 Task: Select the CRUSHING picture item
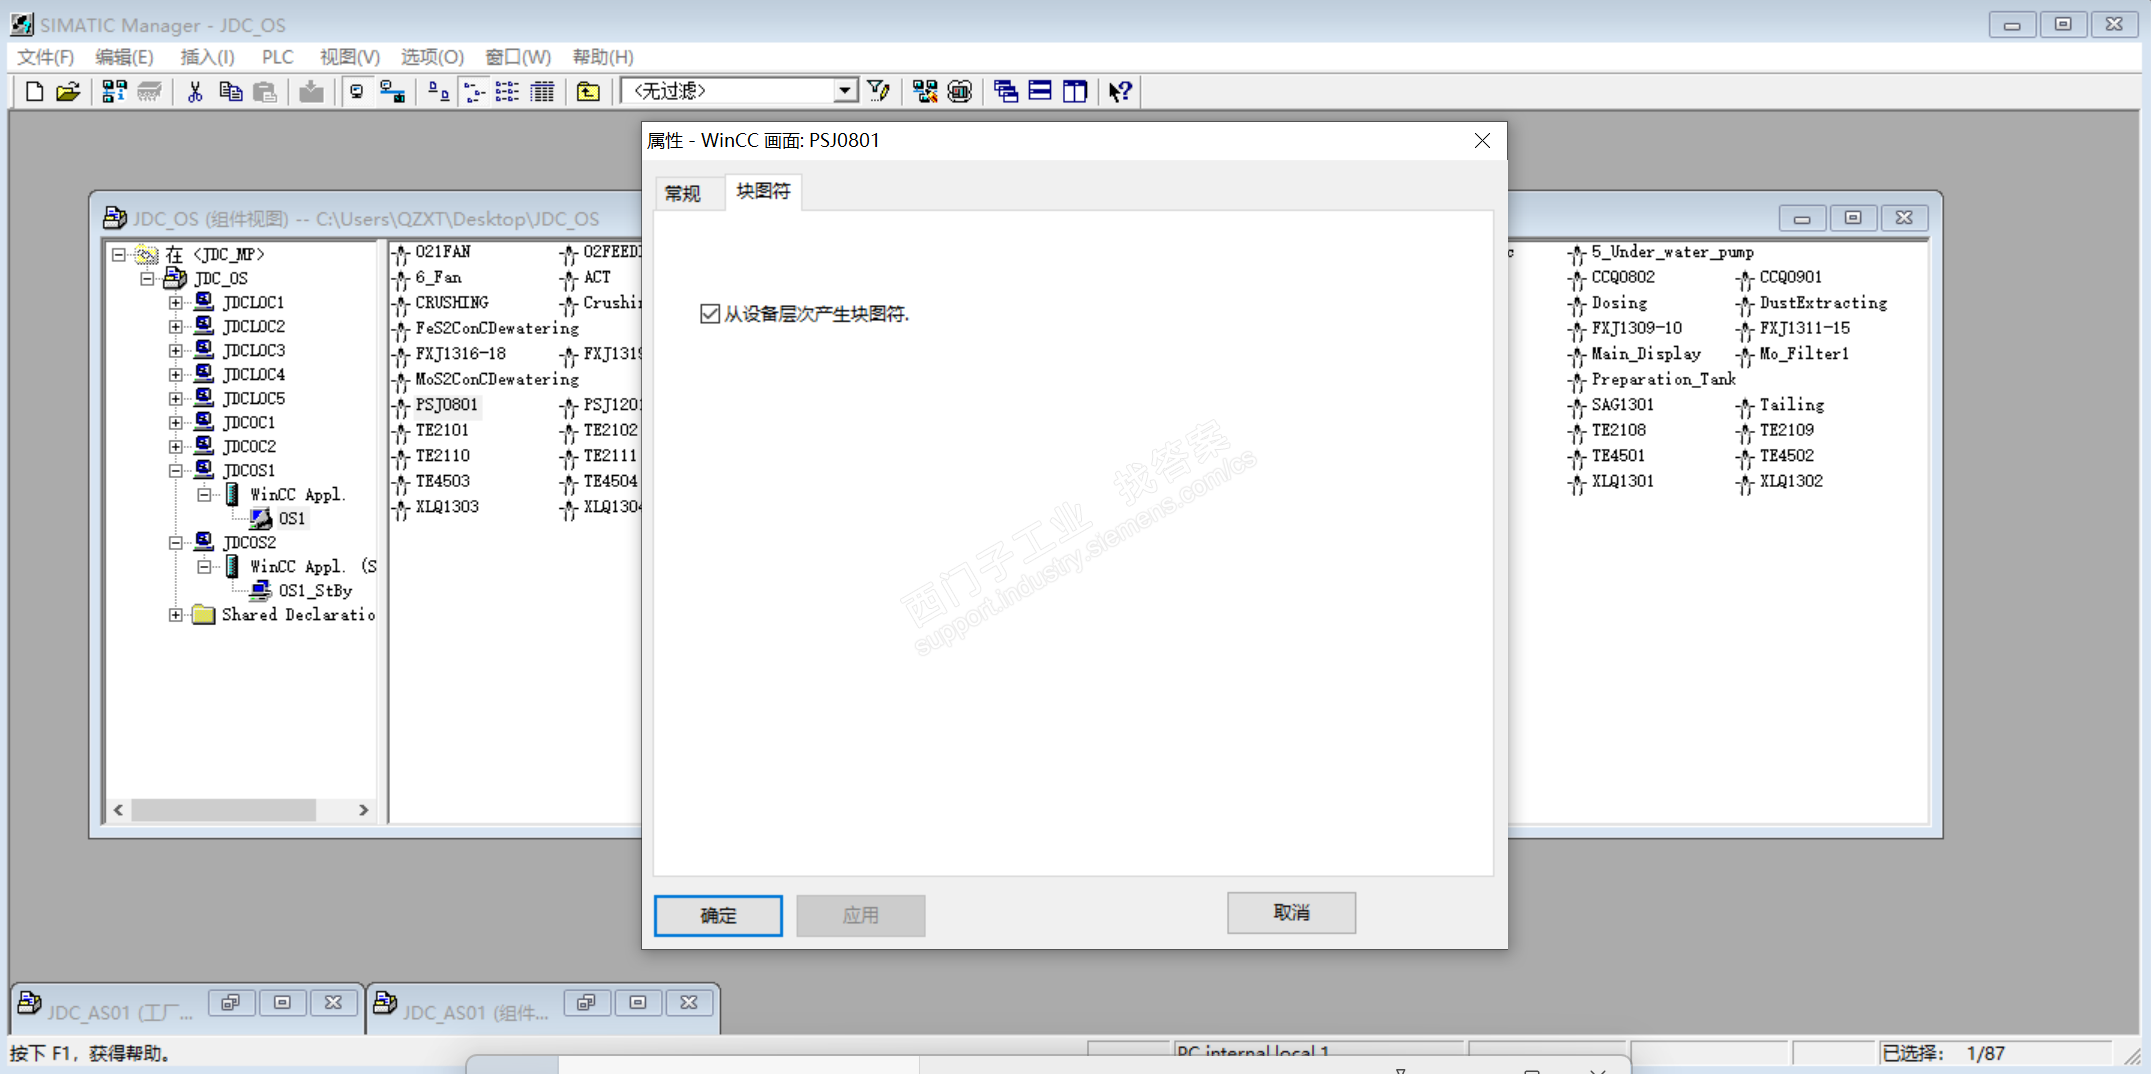(x=452, y=302)
